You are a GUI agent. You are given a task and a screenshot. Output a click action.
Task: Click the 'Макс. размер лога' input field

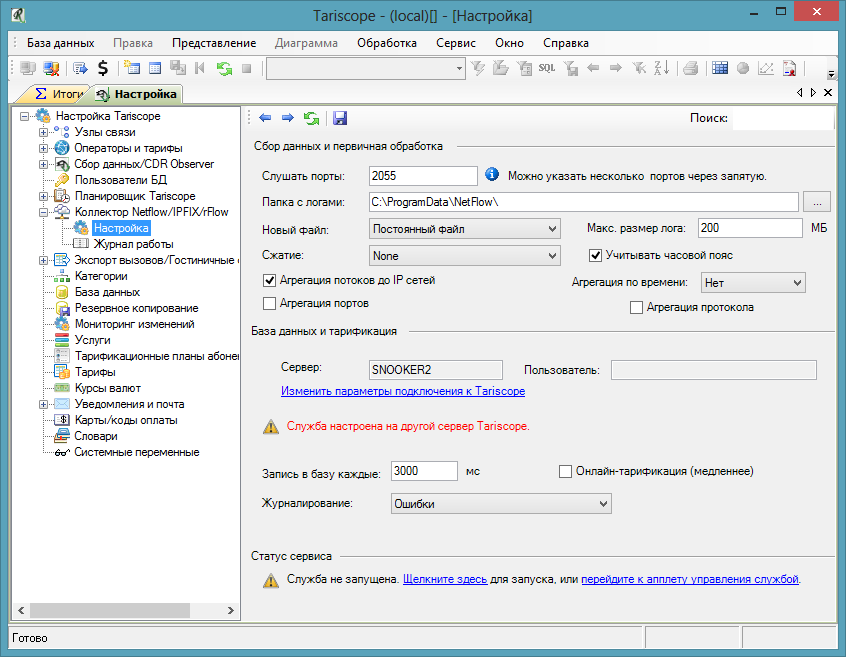point(750,228)
